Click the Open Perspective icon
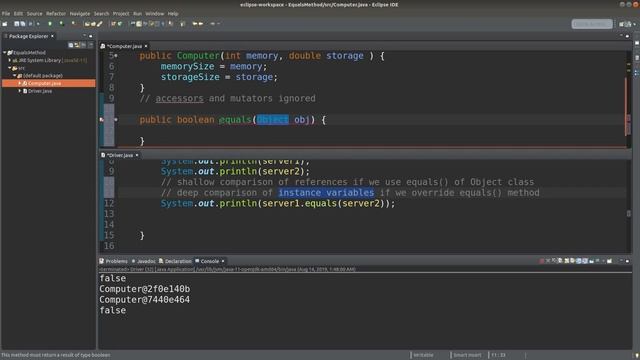 click(622, 24)
